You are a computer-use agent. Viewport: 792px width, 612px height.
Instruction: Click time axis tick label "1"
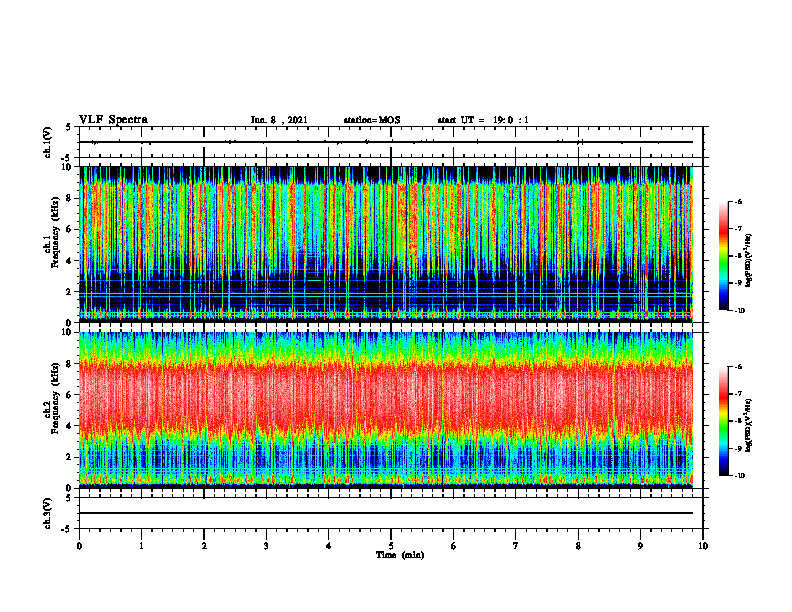point(141,546)
